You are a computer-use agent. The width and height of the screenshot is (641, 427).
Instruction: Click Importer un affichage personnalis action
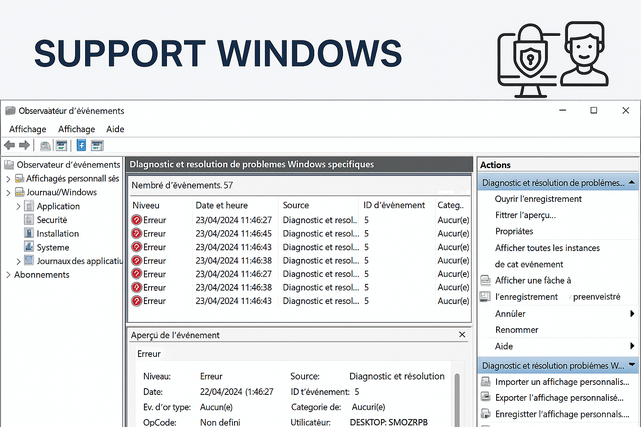click(562, 382)
